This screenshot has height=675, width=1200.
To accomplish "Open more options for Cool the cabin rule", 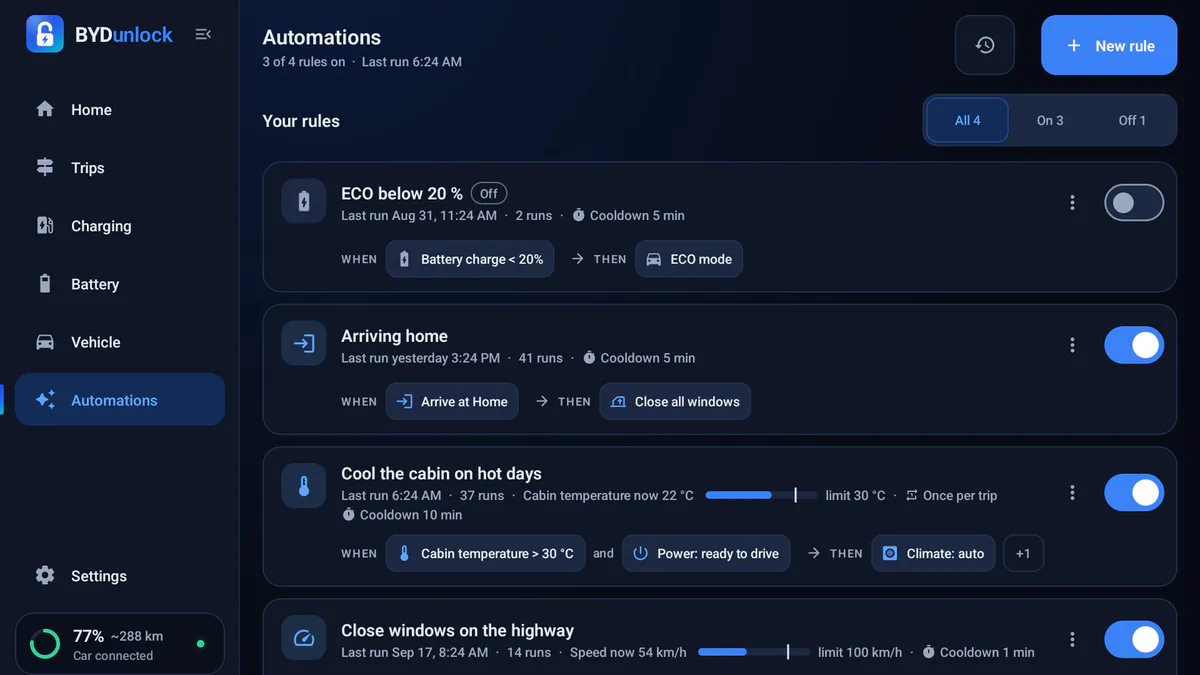I will pos(1072,492).
